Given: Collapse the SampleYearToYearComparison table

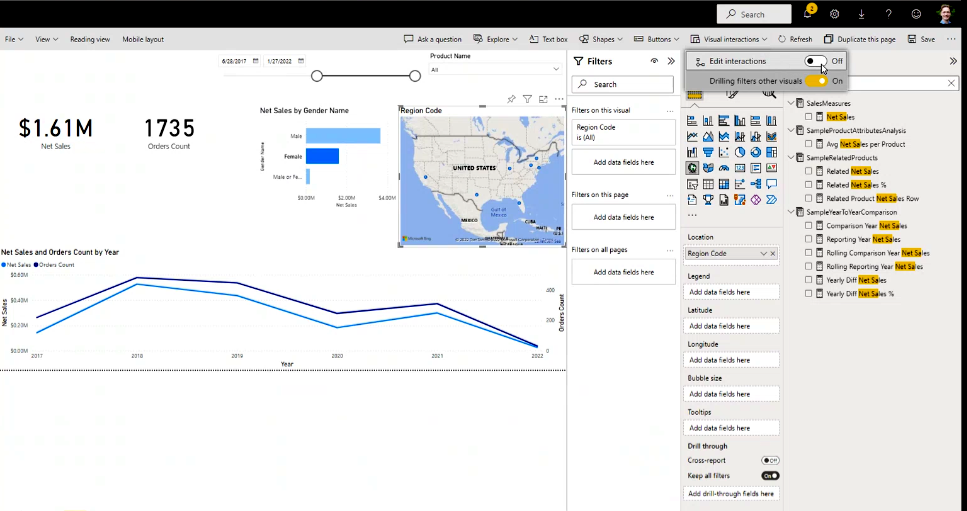Looking at the screenshot, I should [791, 211].
